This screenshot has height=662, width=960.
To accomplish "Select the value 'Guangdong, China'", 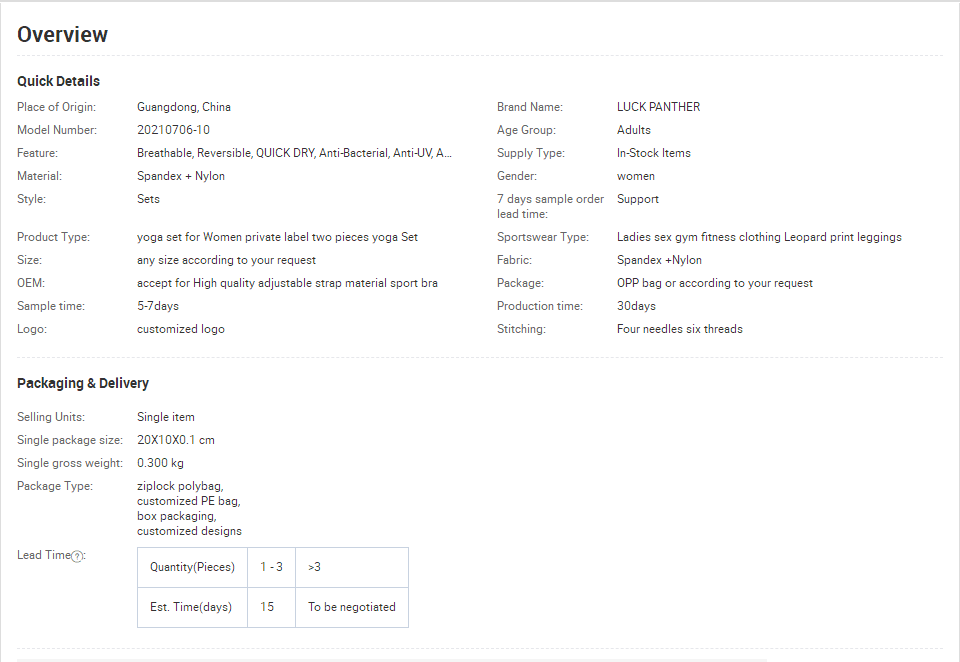I will point(184,107).
